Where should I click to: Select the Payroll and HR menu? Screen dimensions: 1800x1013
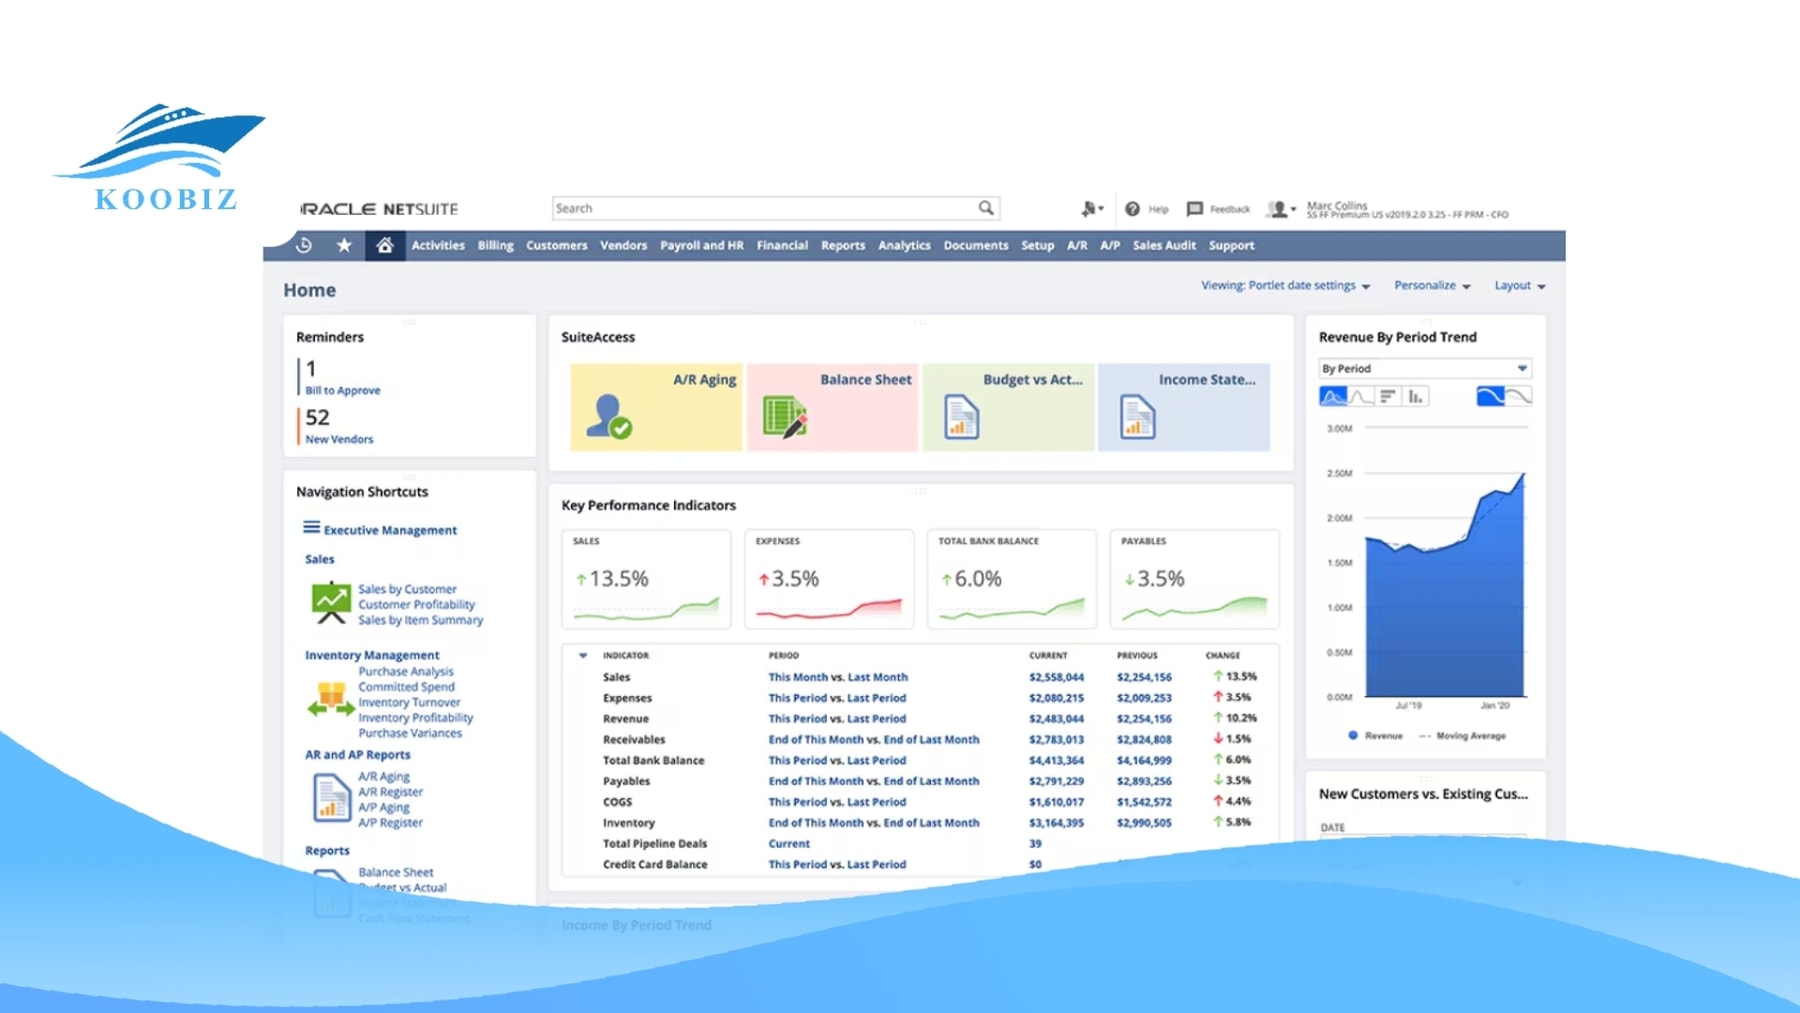(x=701, y=245)
